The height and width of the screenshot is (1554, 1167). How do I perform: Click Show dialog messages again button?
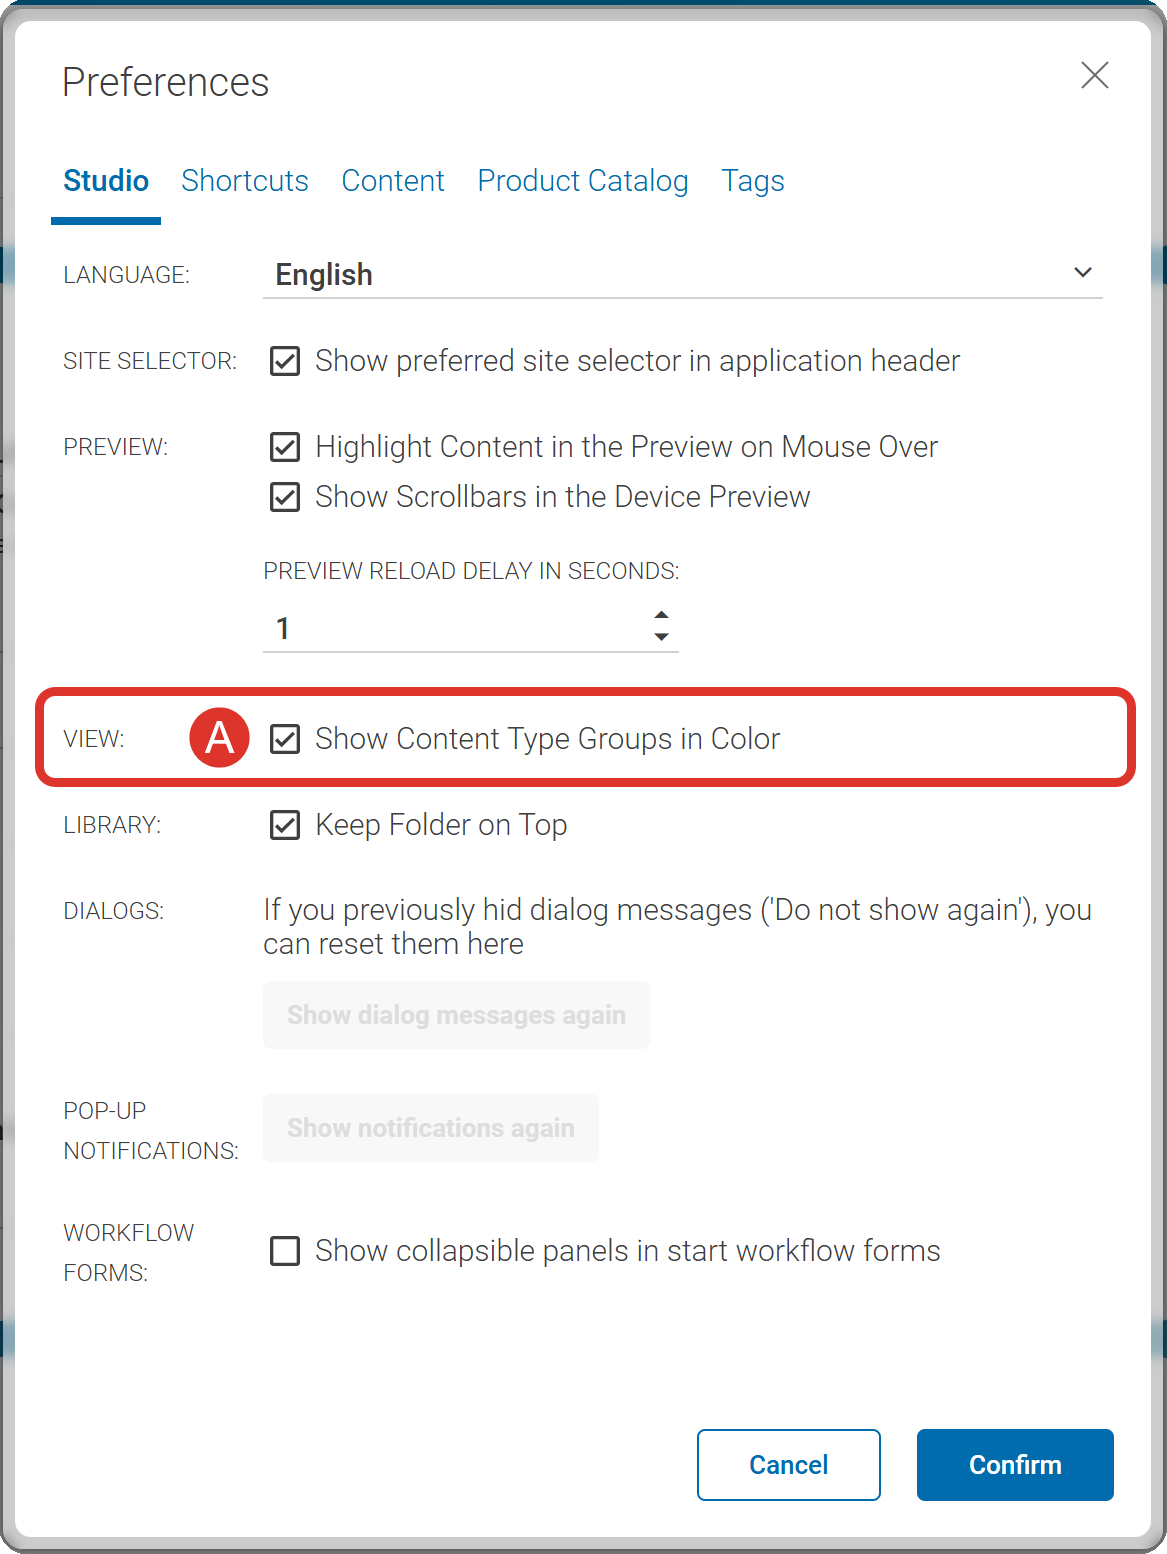pyautogui.click(x=456, y=1015)
